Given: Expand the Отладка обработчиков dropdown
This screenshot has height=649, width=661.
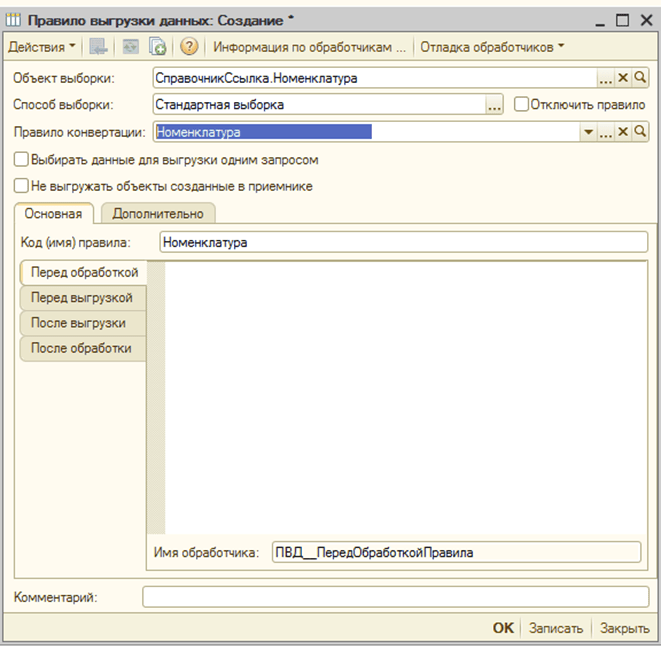Looking at the screenshot, I should click(492, 47).
